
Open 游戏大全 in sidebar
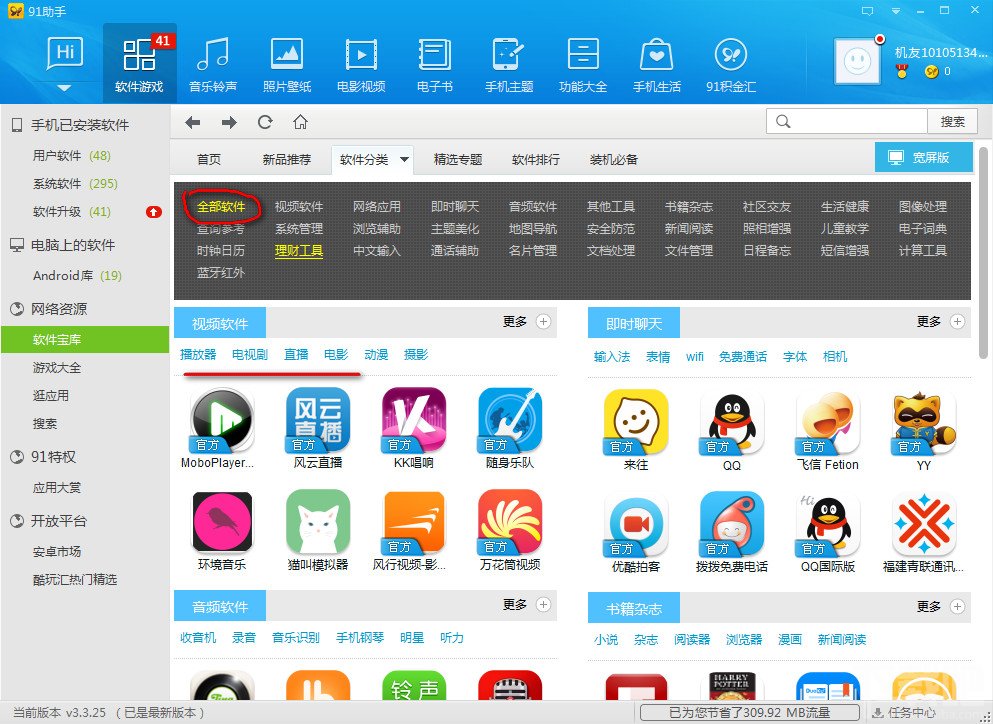click(57, 367)
